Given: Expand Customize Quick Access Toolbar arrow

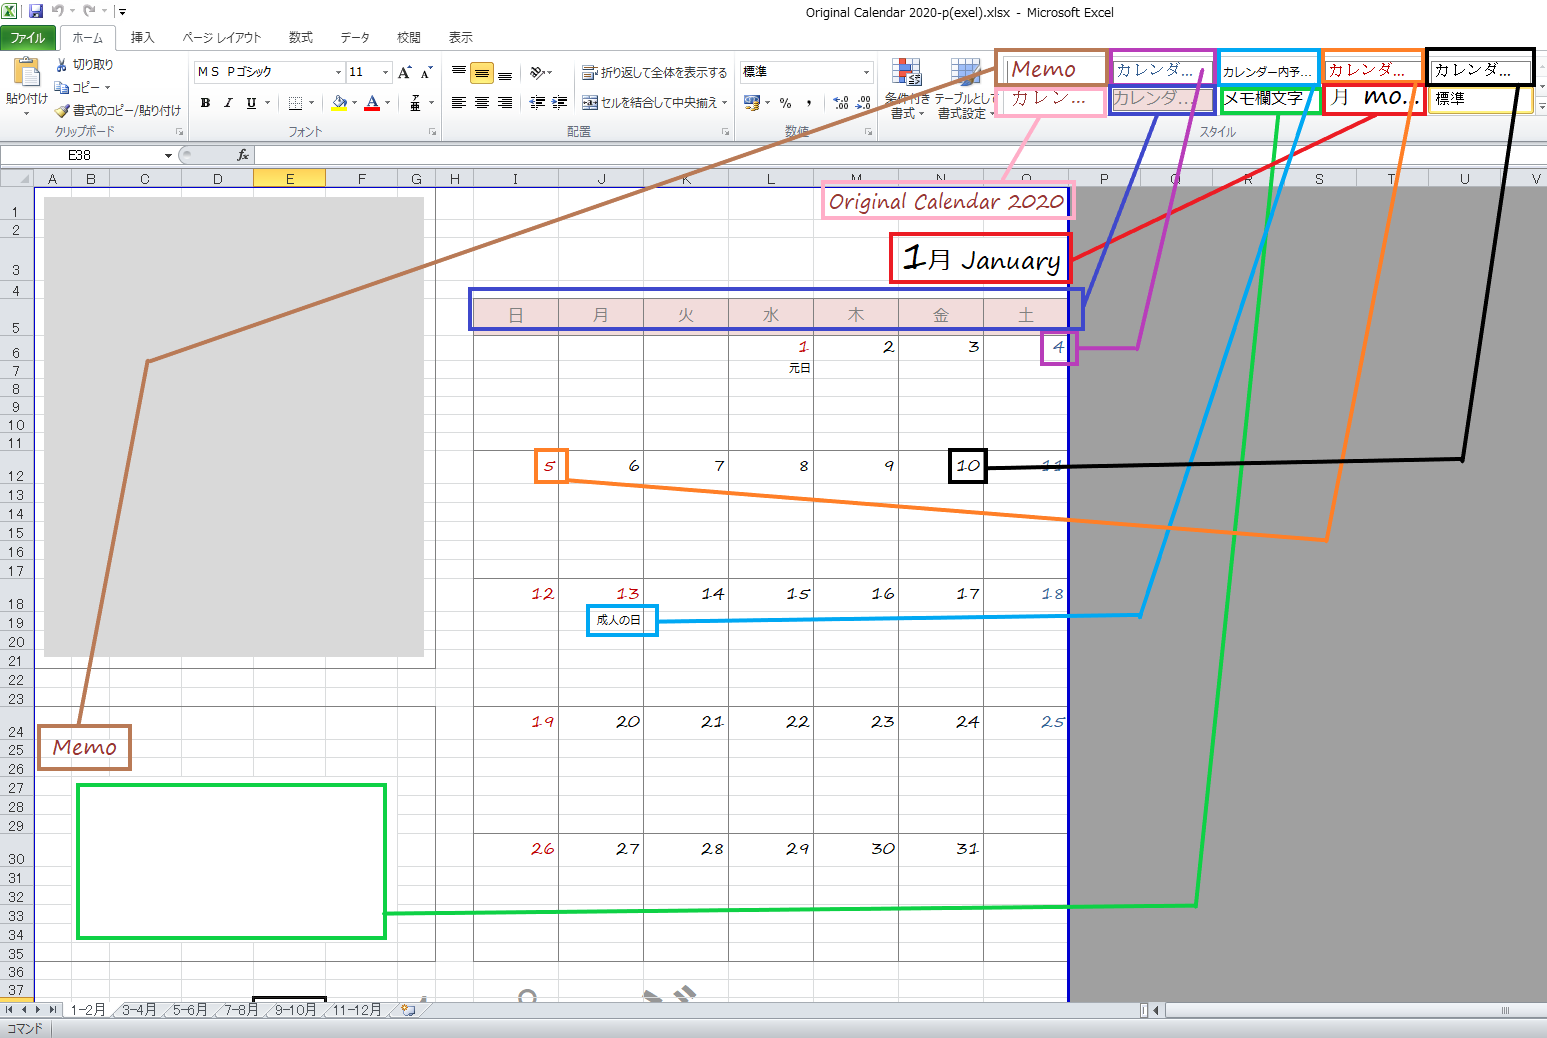Looking at the screenshot, I should (x=122, y=11).
